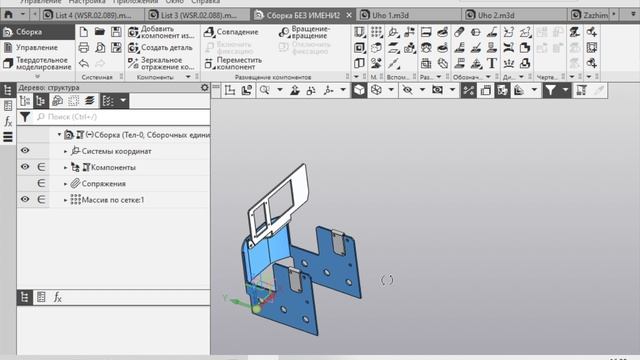This screenshot has width=640, height=360.
Task: Expand the Массив по сетке:1 node
Action: [65, 200]
